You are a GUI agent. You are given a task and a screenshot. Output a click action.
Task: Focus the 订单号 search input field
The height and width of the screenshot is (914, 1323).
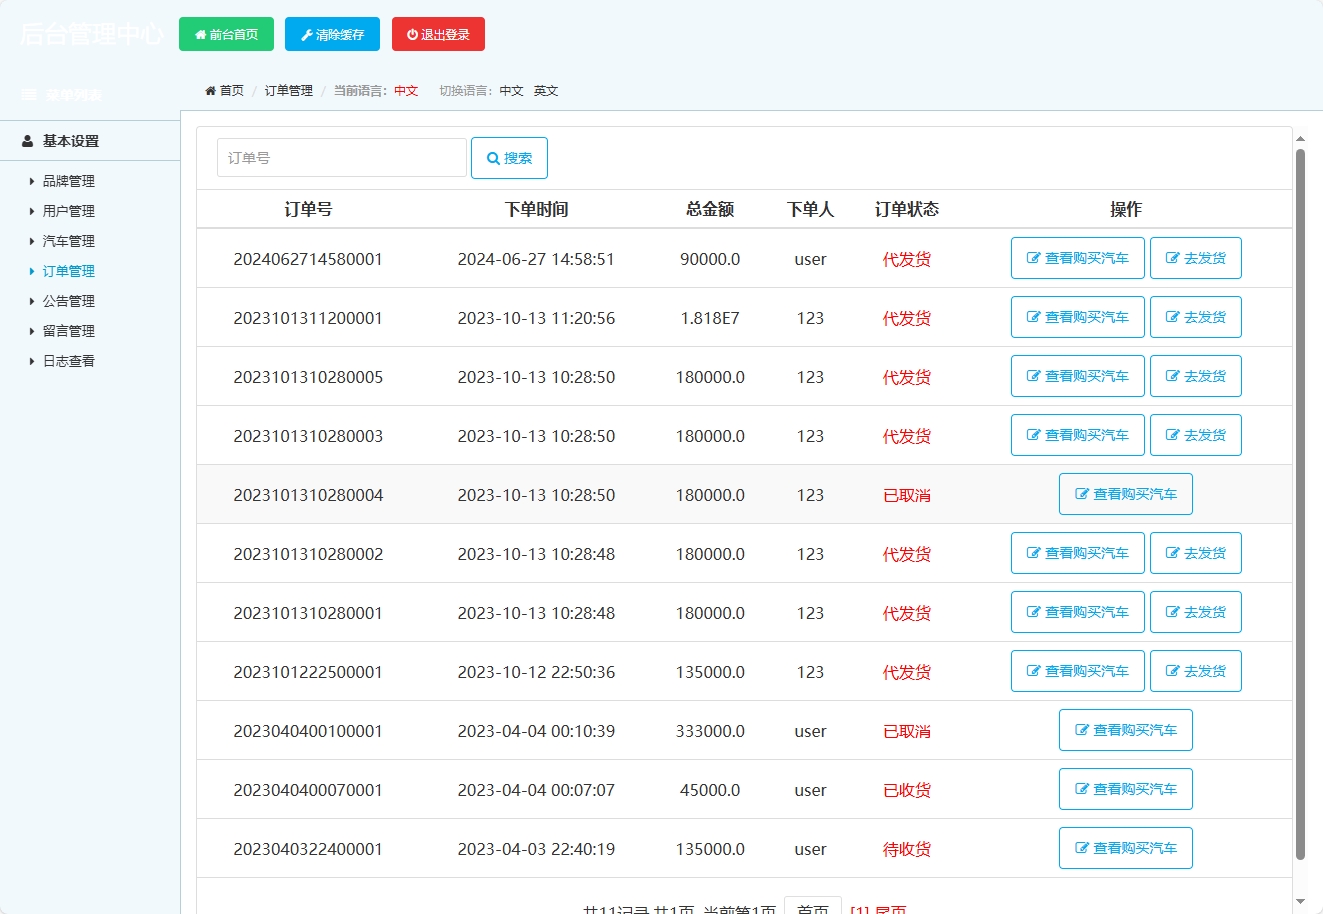coord(341,158)
